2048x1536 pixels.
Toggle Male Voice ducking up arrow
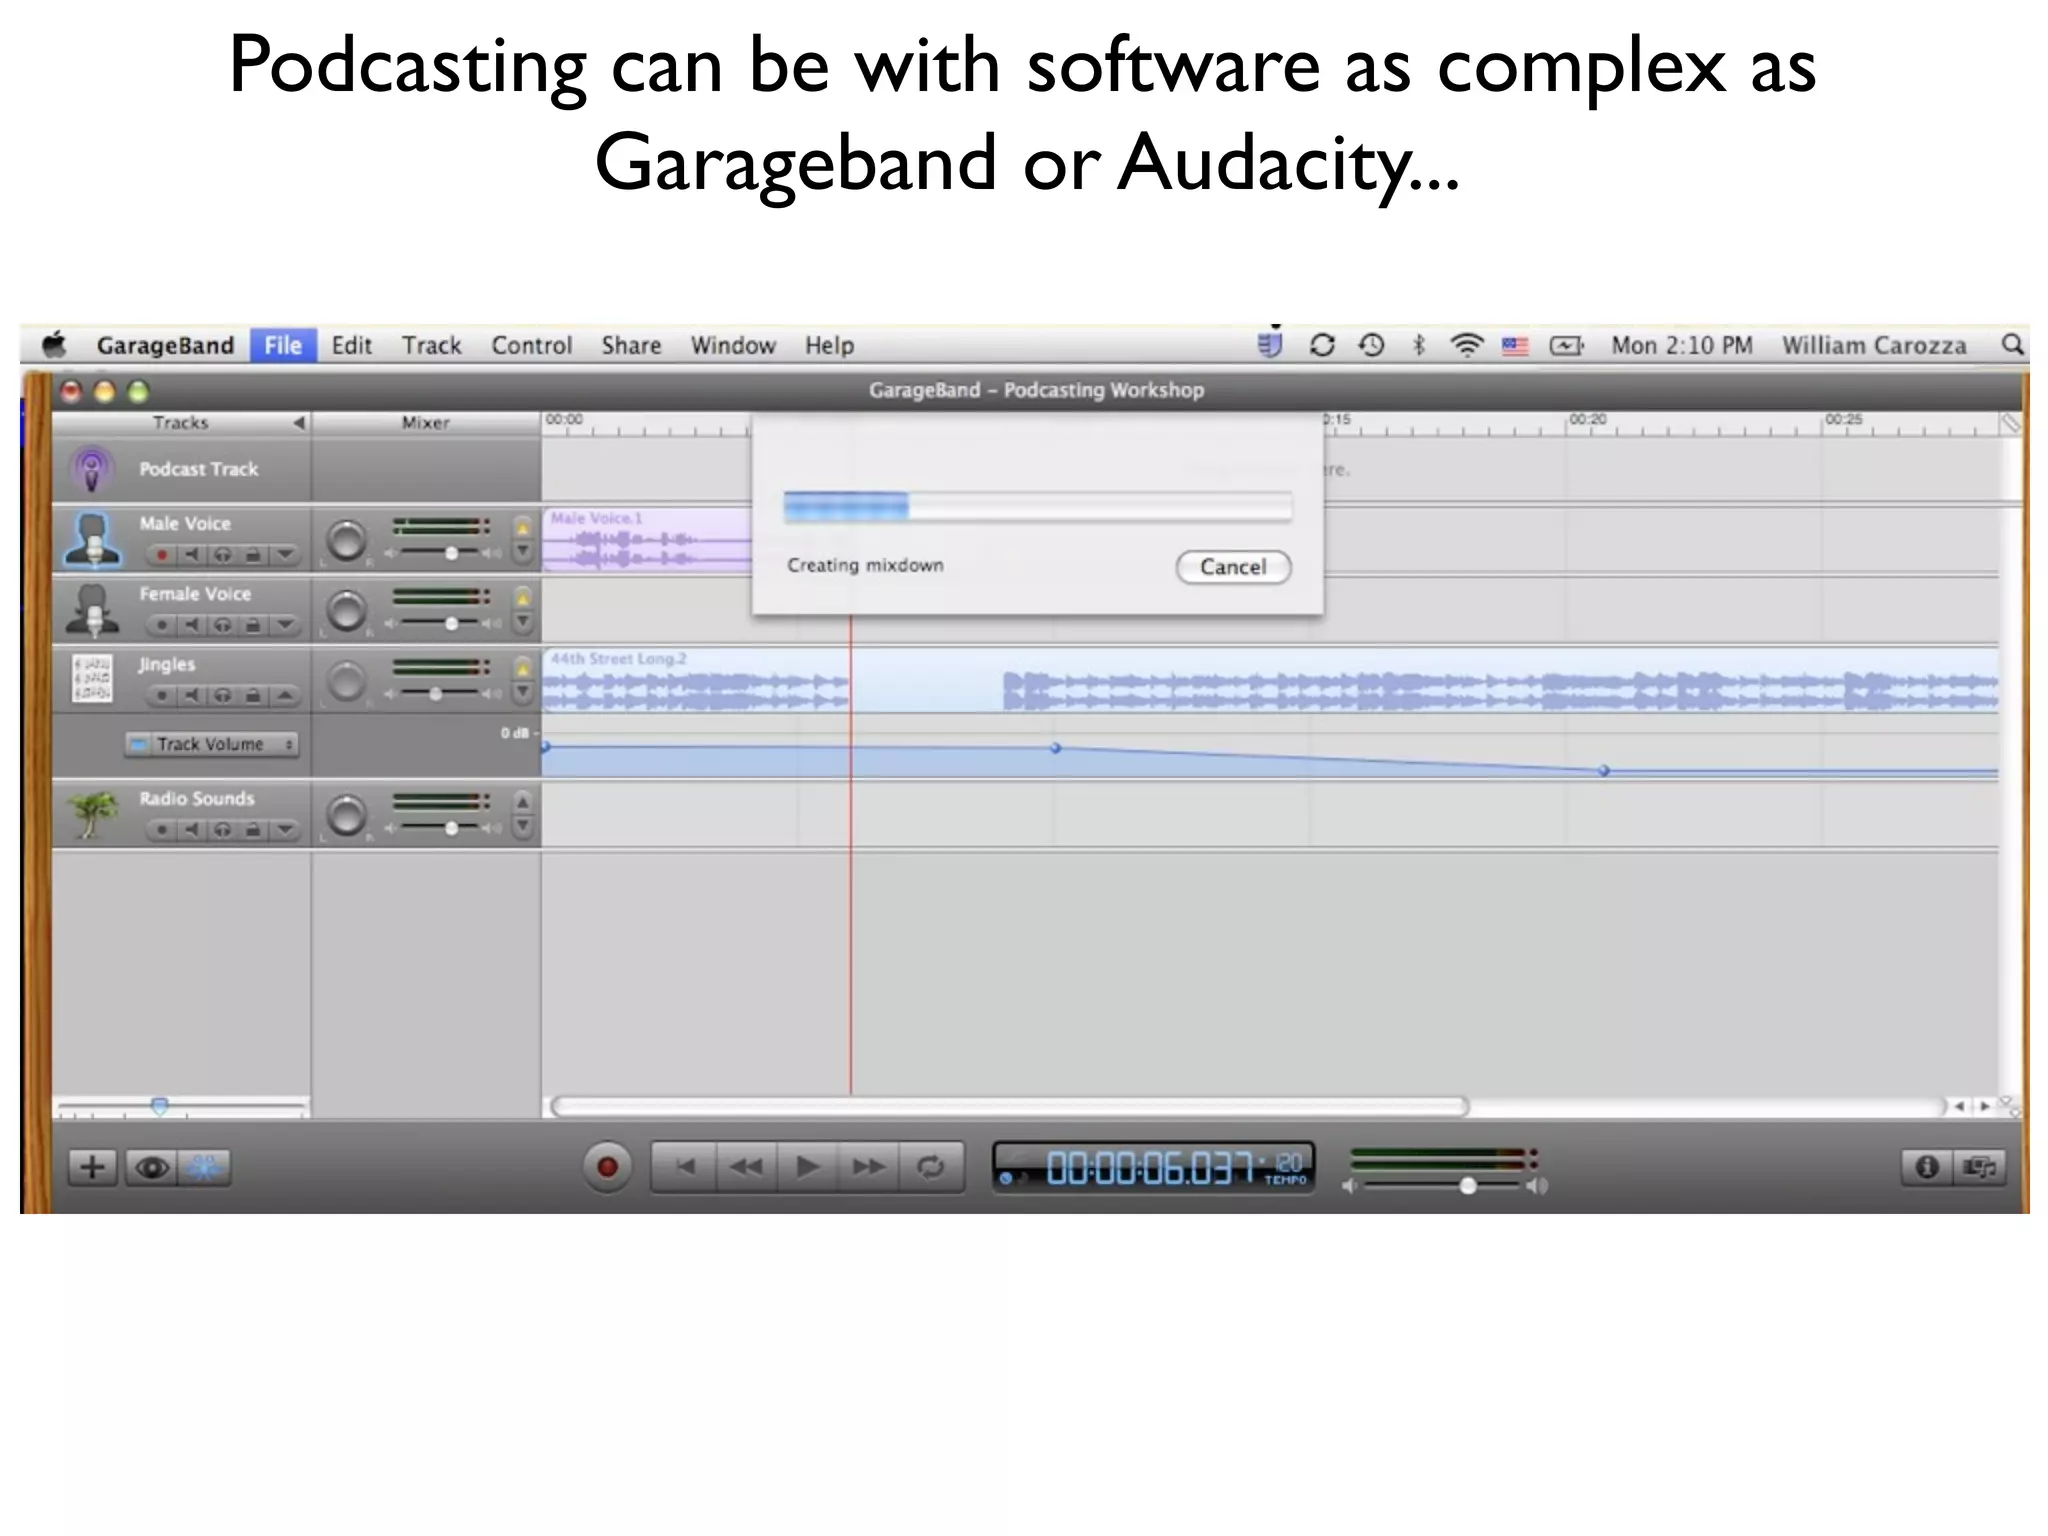522,527
